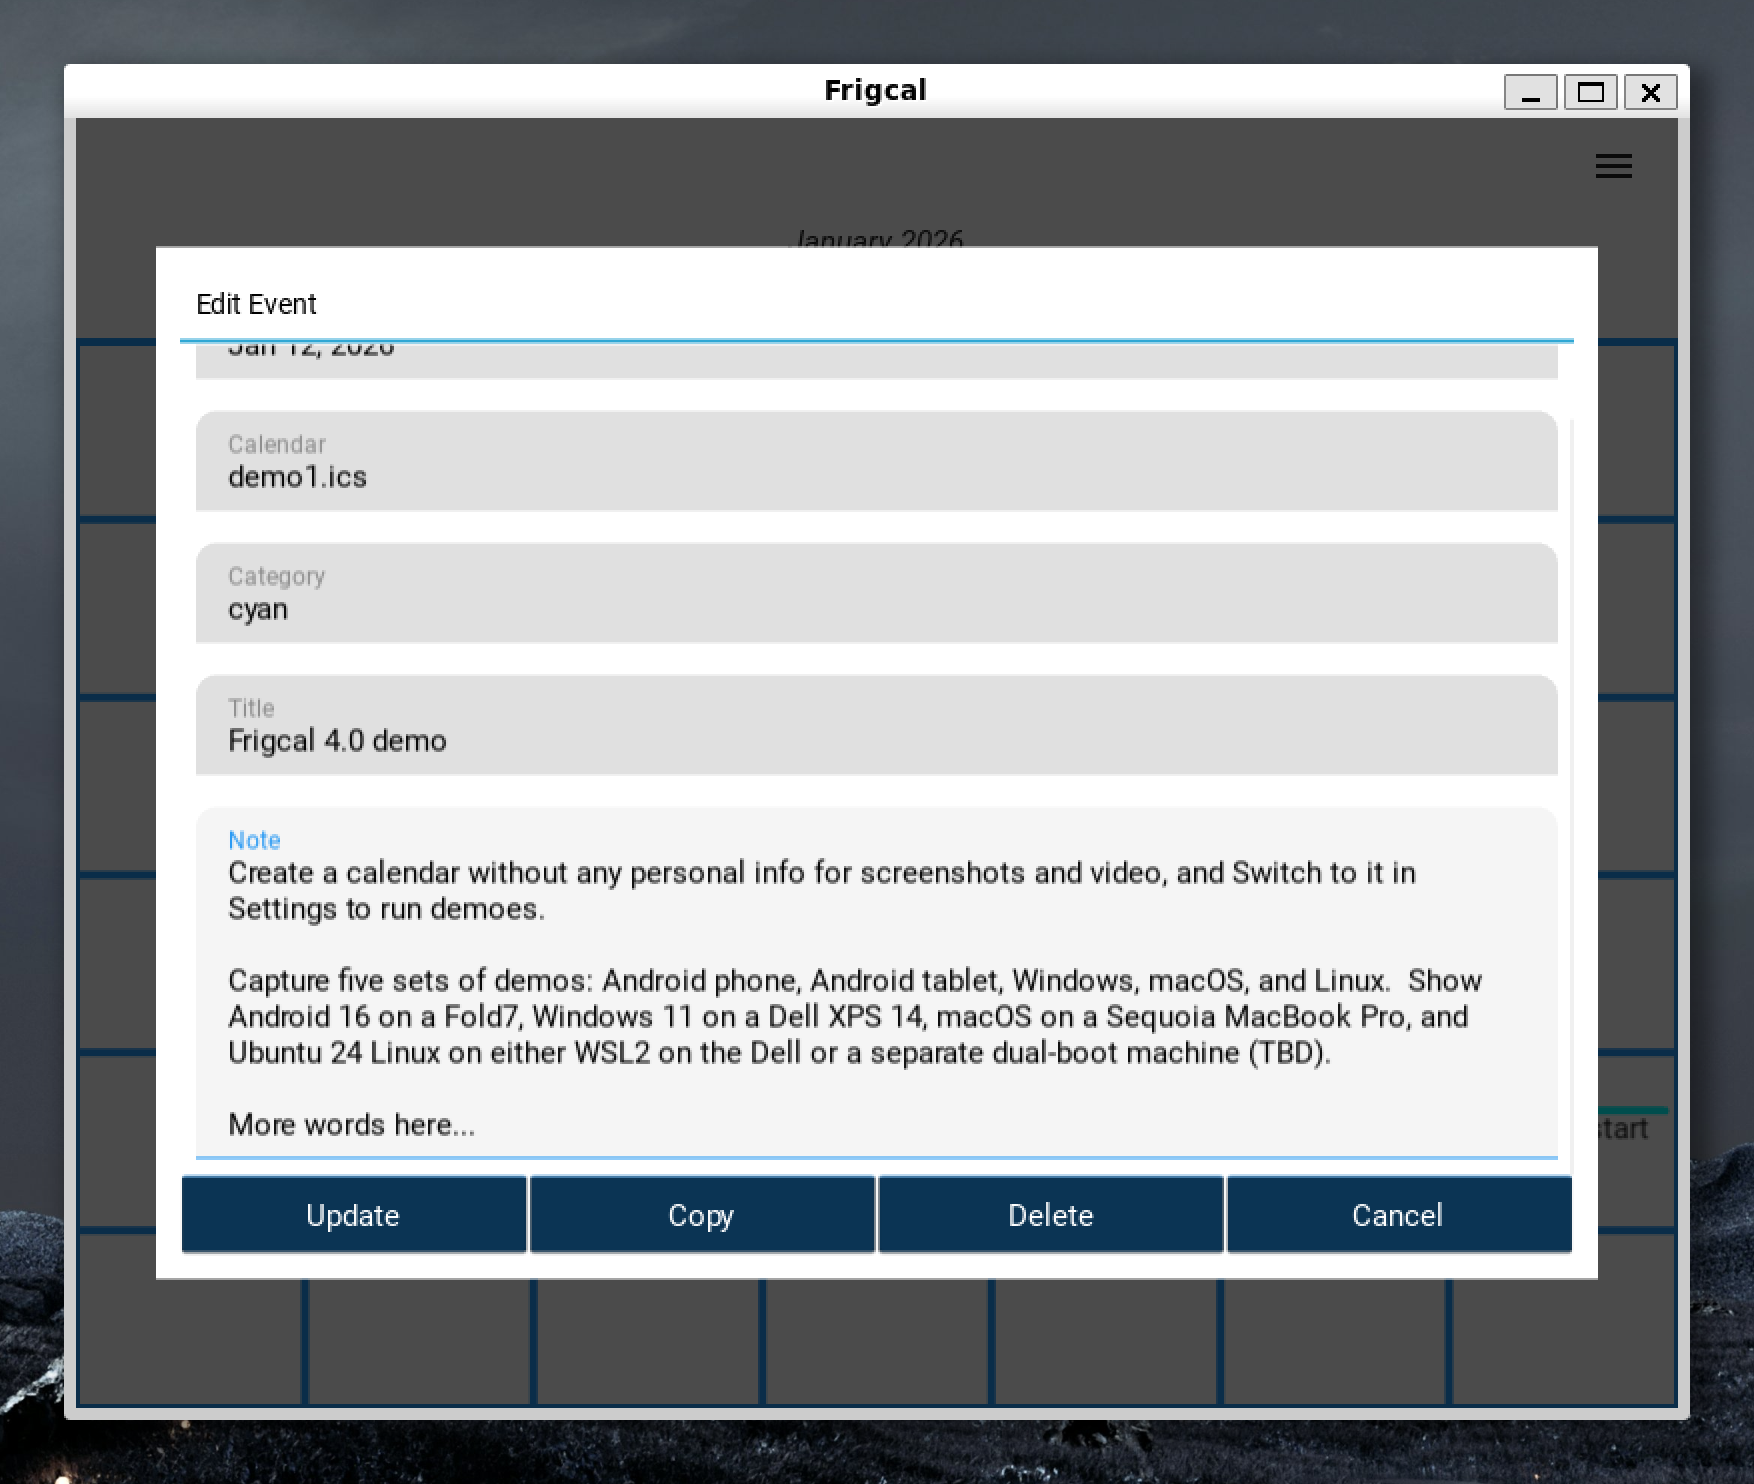1754x1484 pixels.
Task: Cancel the Edit Event dialog
Action: click(1397, 1215)
